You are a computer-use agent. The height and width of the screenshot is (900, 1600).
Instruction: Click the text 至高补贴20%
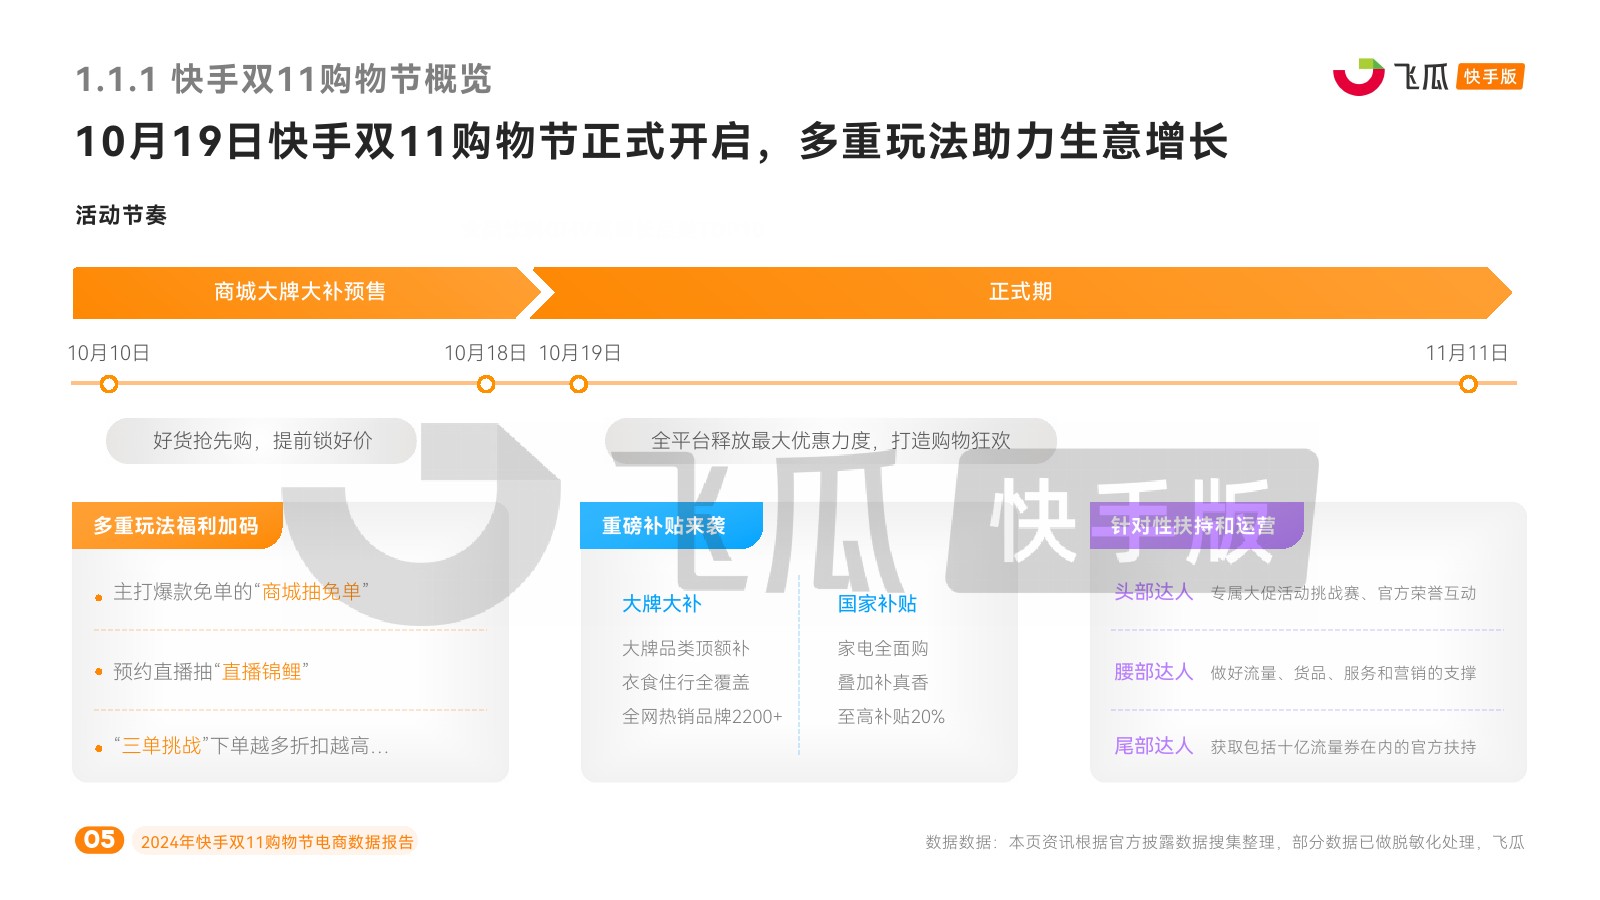tap(891, 717)
